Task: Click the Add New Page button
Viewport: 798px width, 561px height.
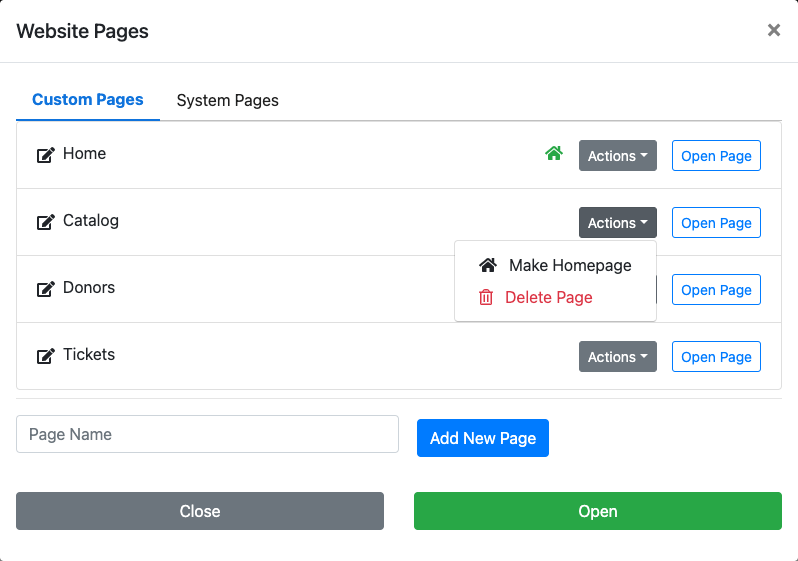Action: tap(482, 438)
